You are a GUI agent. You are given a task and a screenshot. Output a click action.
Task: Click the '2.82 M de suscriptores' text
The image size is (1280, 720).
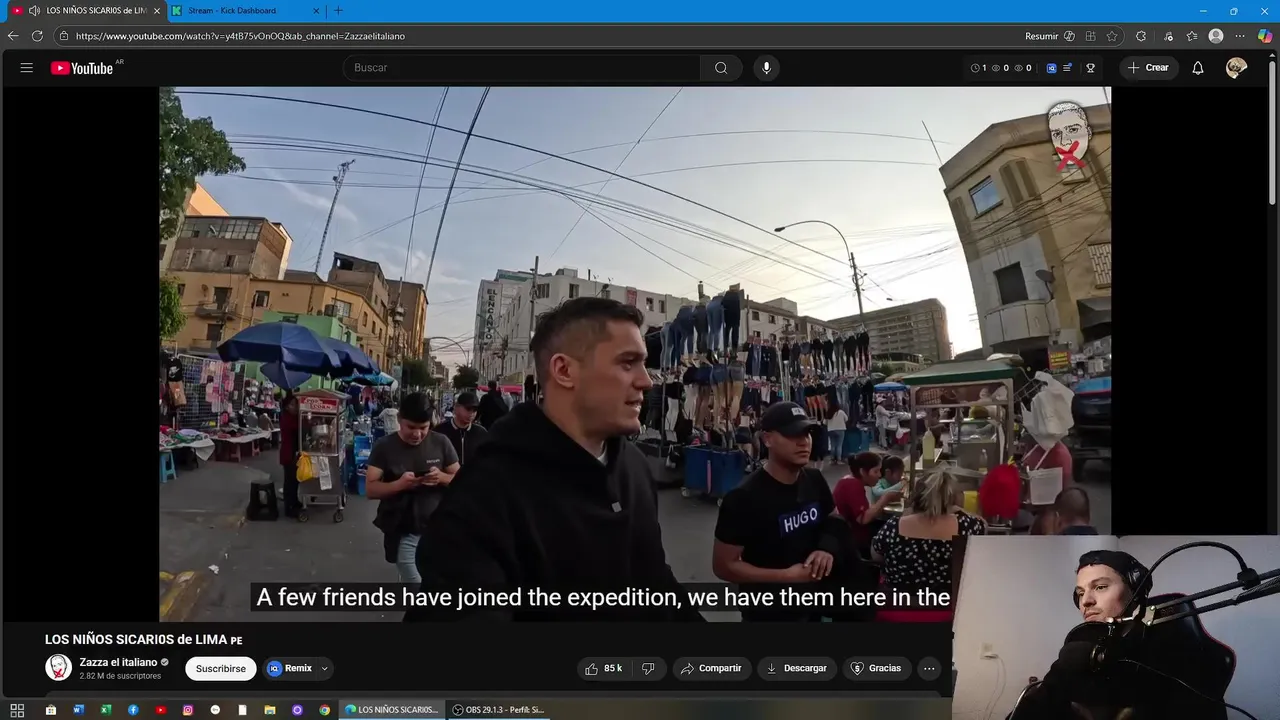coord(120,676)
